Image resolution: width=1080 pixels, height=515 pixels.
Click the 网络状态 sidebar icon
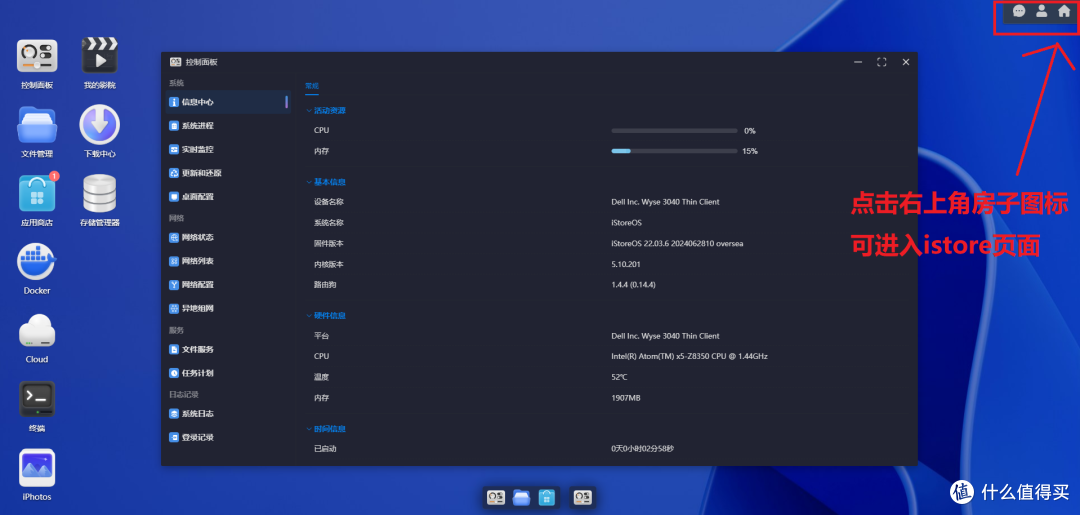tap(174, 238)
